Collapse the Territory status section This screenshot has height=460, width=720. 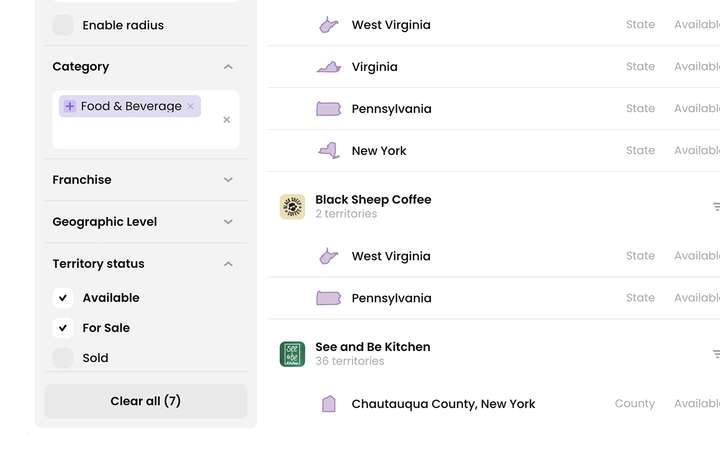228,264
